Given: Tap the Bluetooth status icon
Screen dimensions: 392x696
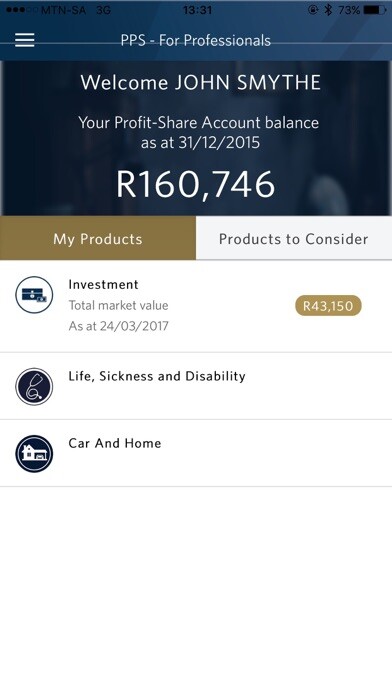Looking at the screenshot, I should (328, 10).
